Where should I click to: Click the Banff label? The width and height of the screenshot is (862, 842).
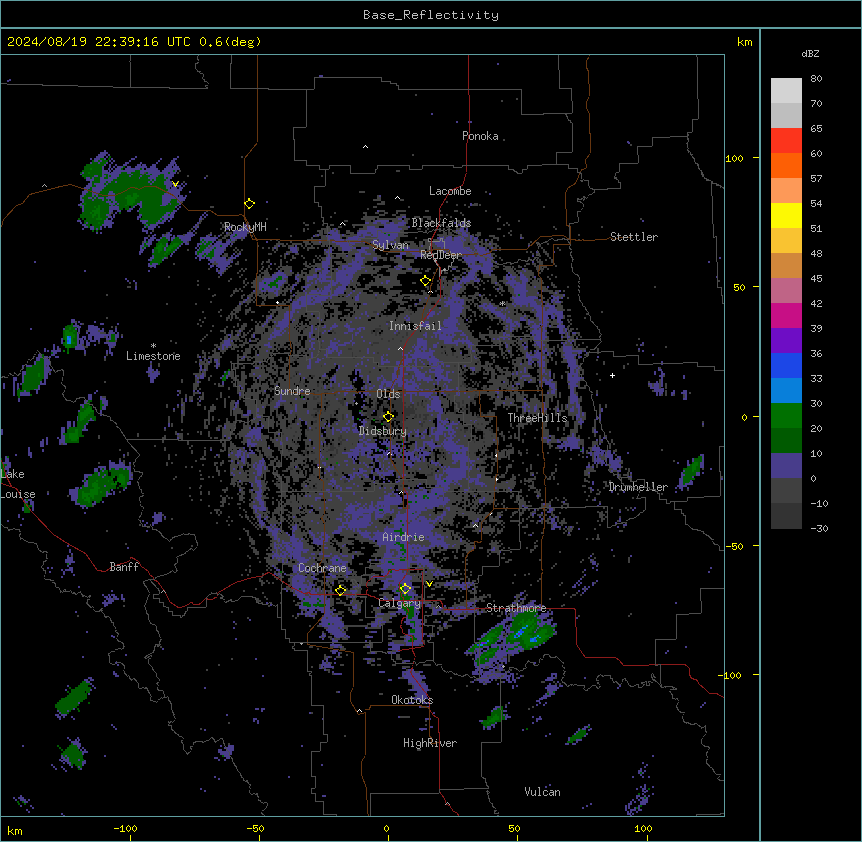point(124,567)
